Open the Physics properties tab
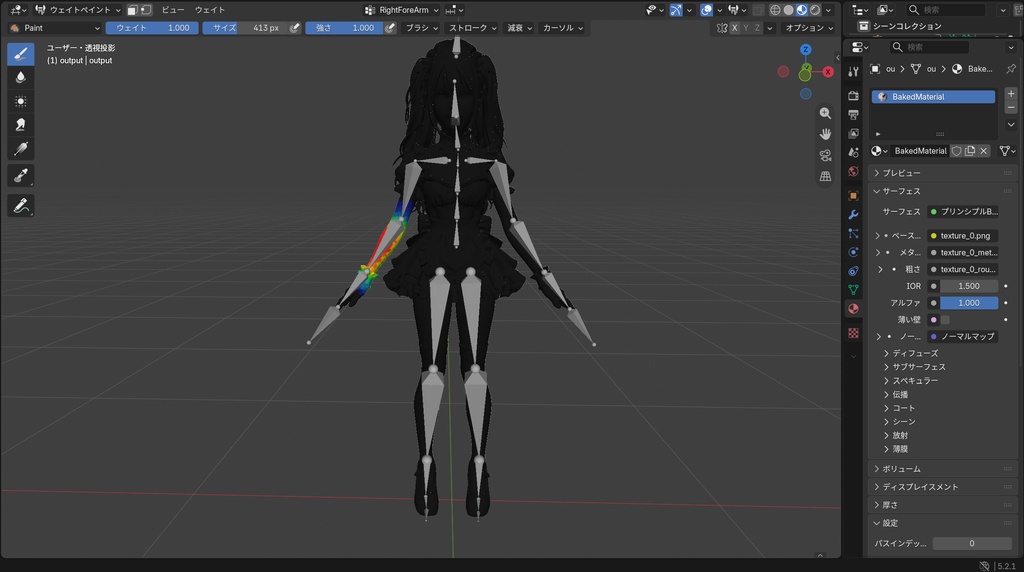This screenshot has width=1024, height=572. click(x=853, y=252)
